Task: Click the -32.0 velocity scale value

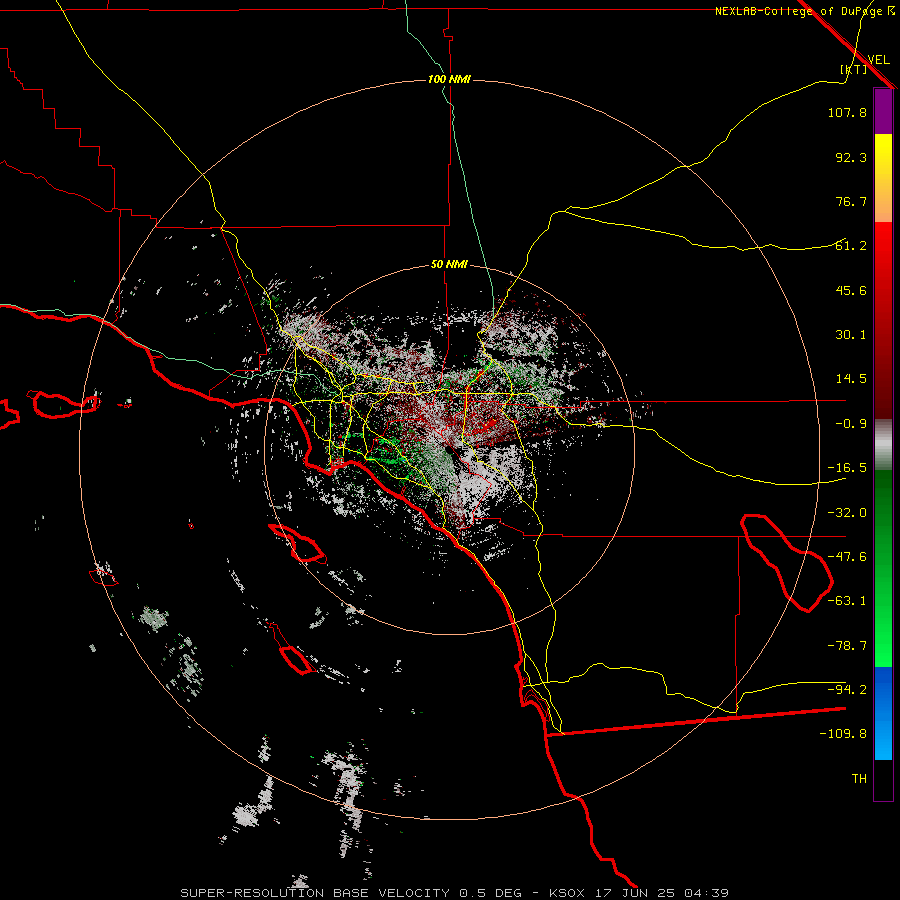Action: click(x=847, y=513)
